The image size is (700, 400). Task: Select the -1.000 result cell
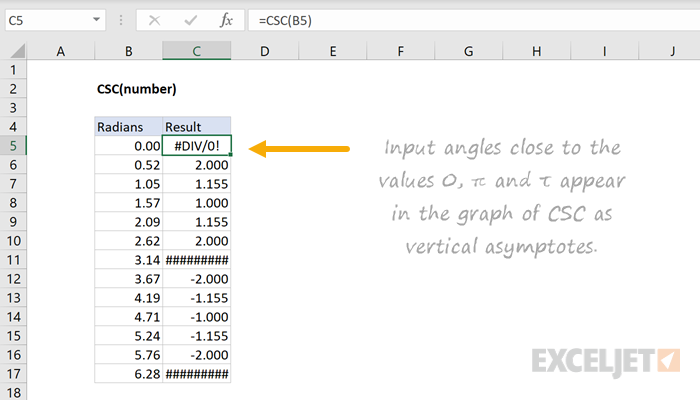(196, 317)
